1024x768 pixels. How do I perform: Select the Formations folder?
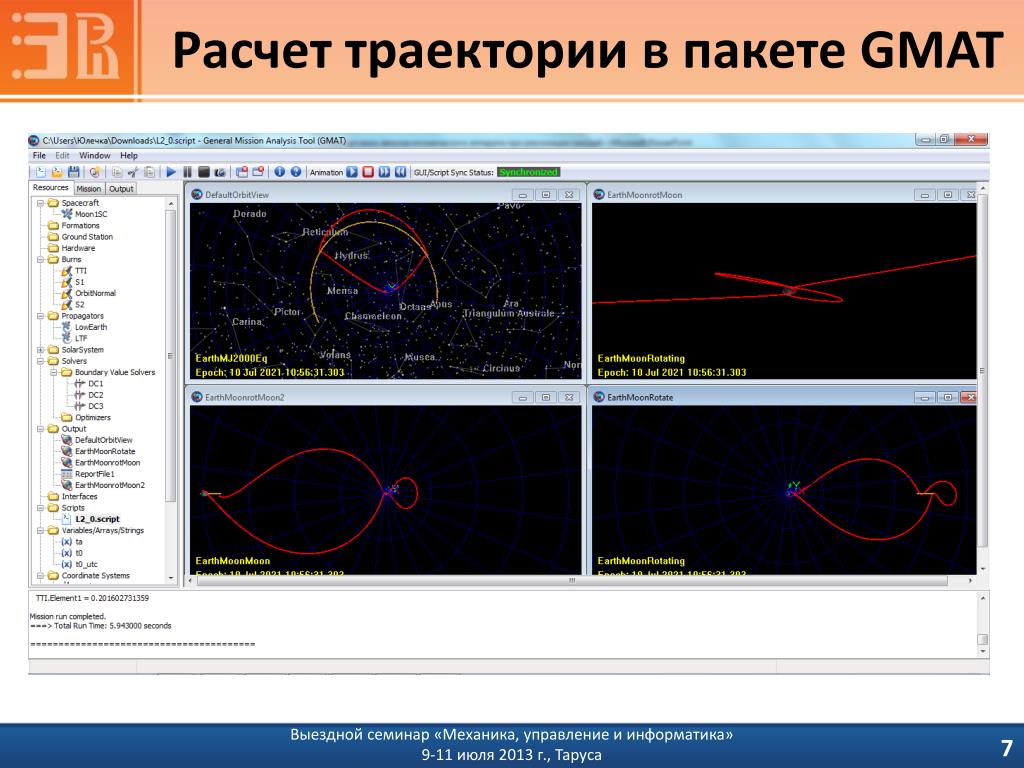point(80,225)
